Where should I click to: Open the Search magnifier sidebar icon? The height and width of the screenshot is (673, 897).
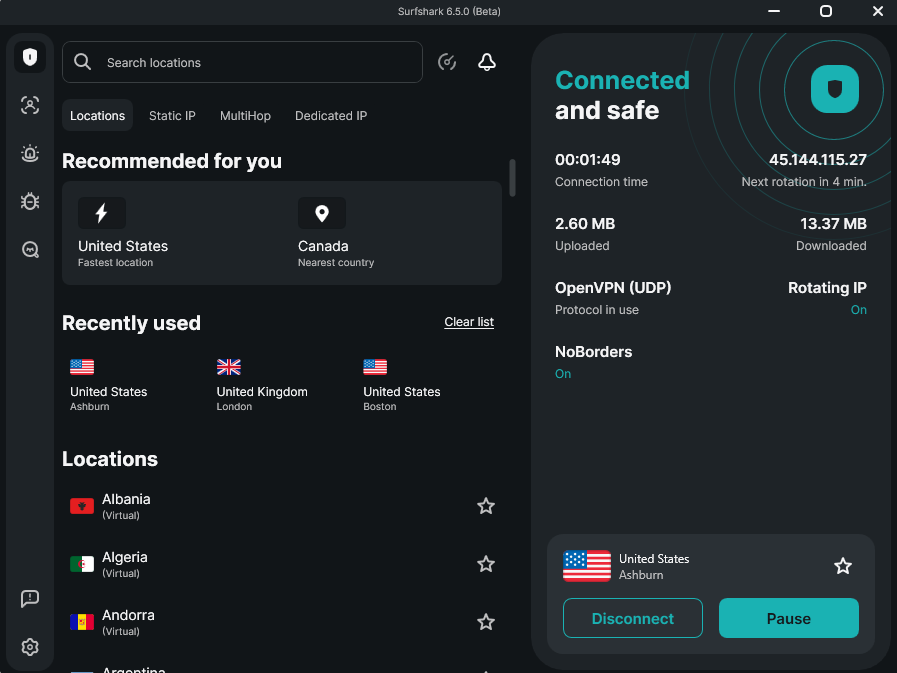coord(30,250)
